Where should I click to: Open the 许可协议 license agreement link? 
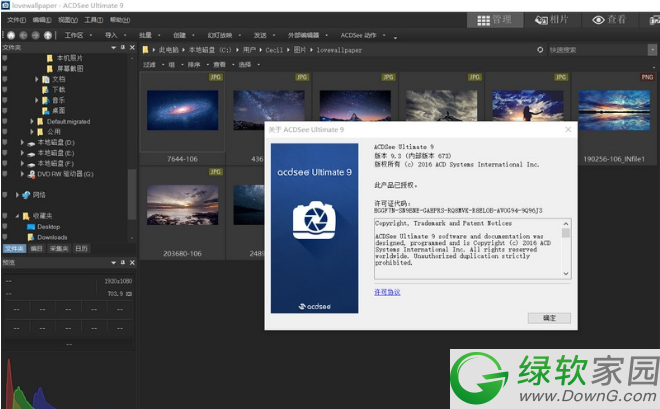(x=387, y=292)
